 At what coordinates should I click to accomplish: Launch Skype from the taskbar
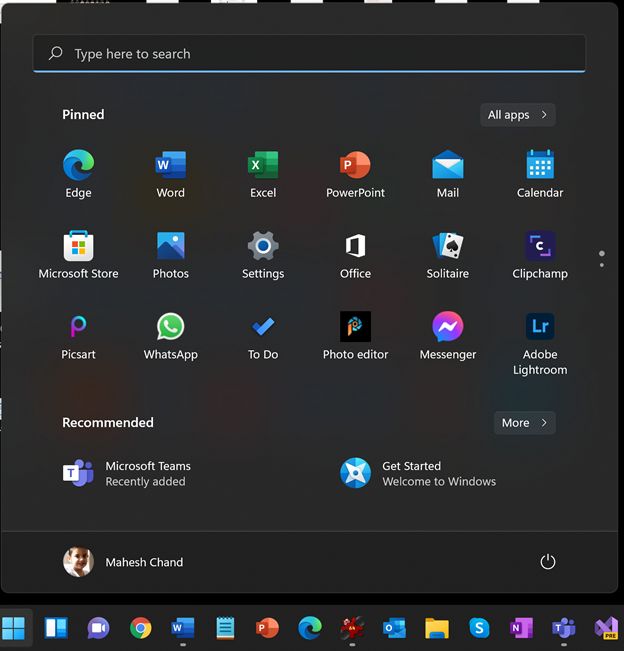479,627
